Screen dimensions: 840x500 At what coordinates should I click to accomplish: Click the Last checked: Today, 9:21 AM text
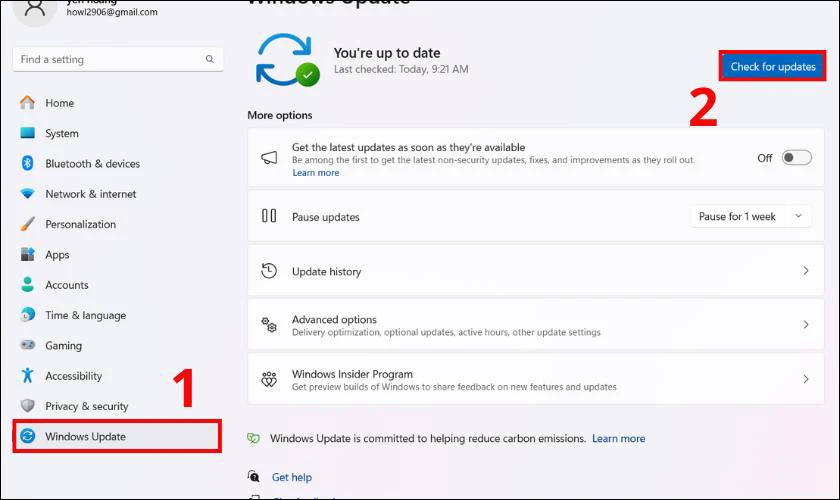pyautogui.click(x=401, y=69)
